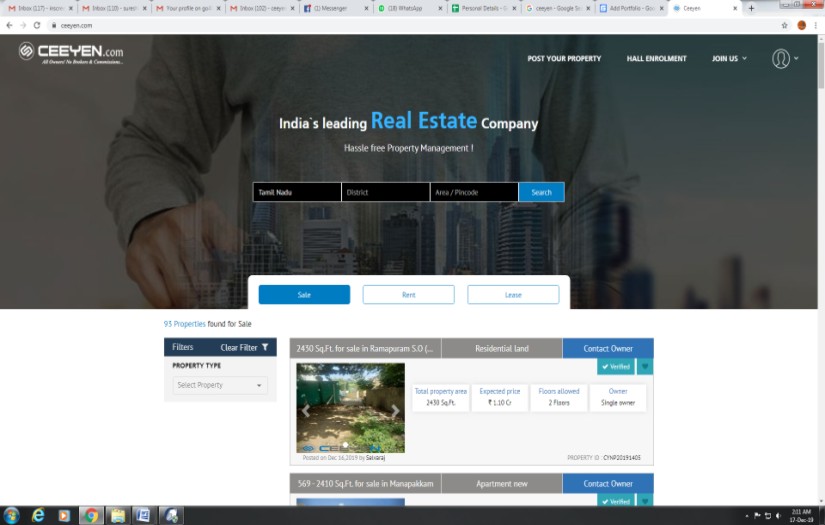The height and width of the screenshot is (525, 825).
Task: Click the browser forward arrow
Action: click(23, 25)
